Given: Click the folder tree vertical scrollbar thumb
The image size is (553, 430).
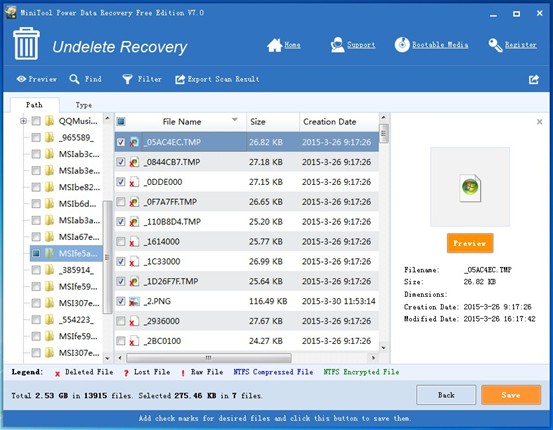Looking at the screenshot, I should tap(108, 257).
